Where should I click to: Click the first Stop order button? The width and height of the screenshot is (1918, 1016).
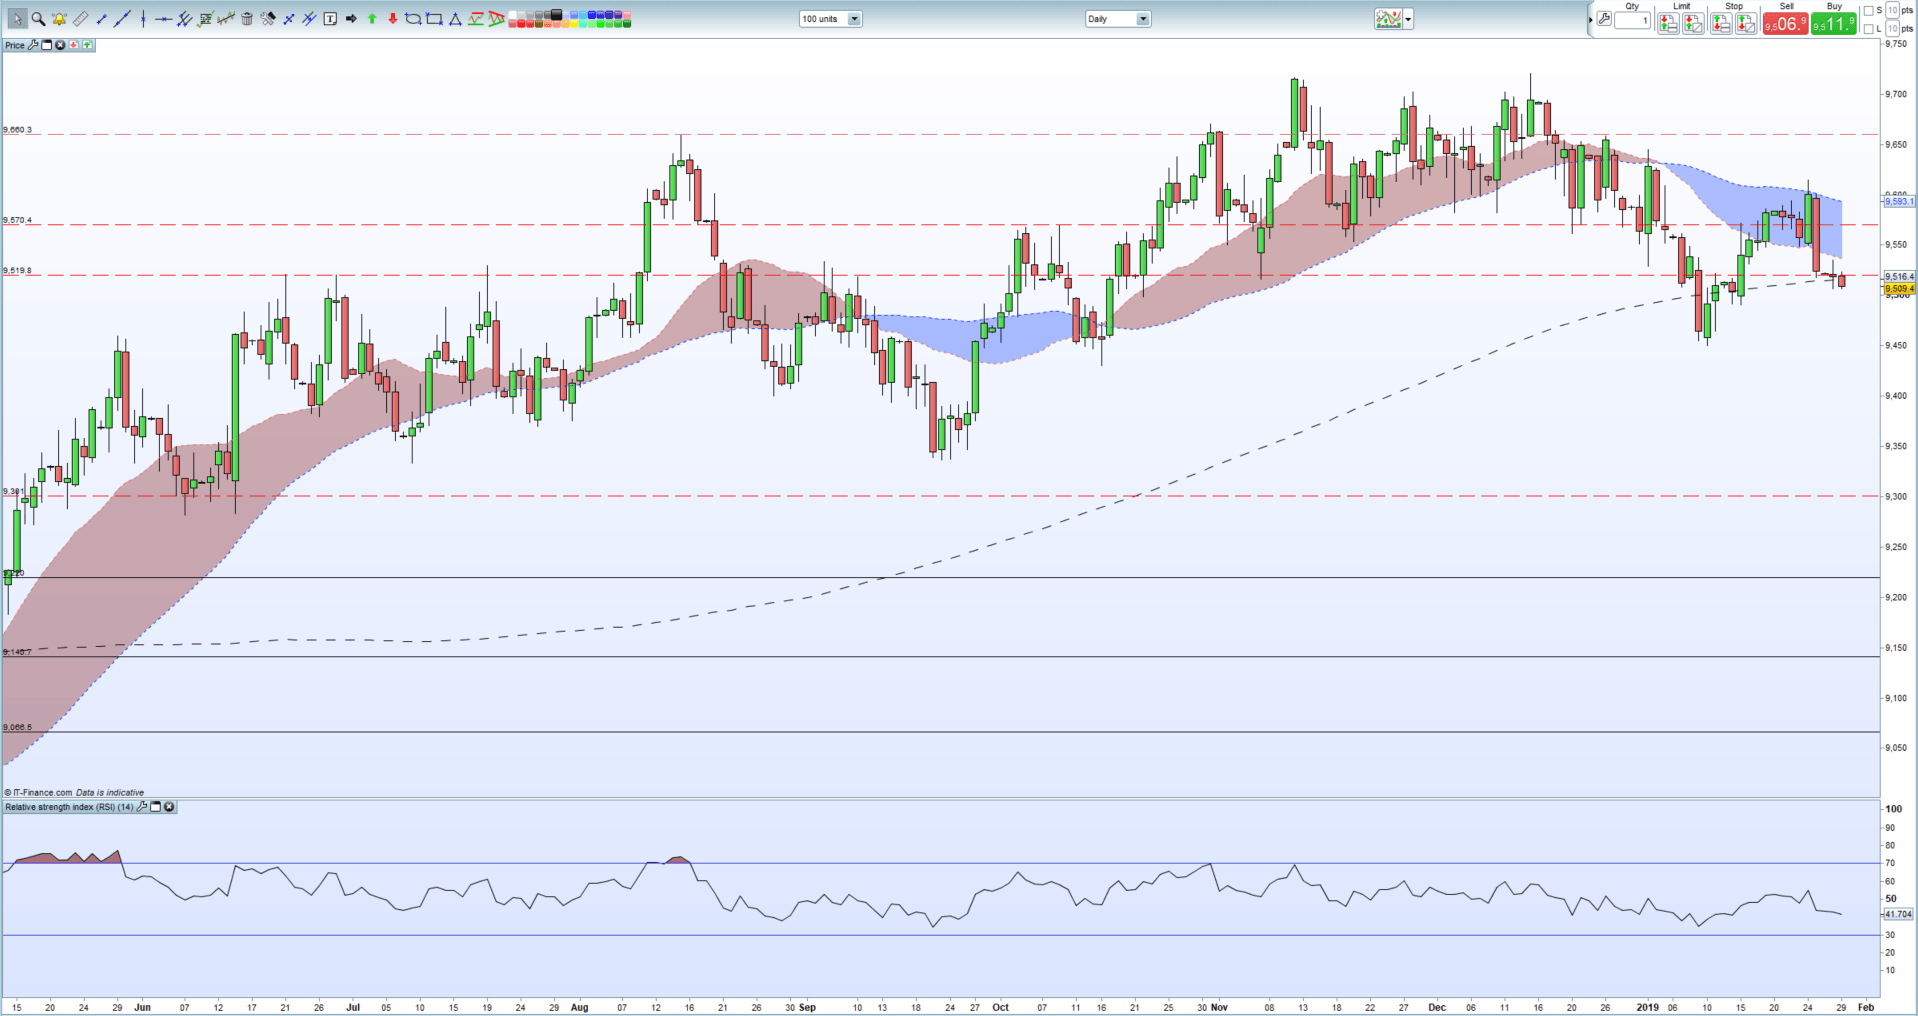point(1721,24)
